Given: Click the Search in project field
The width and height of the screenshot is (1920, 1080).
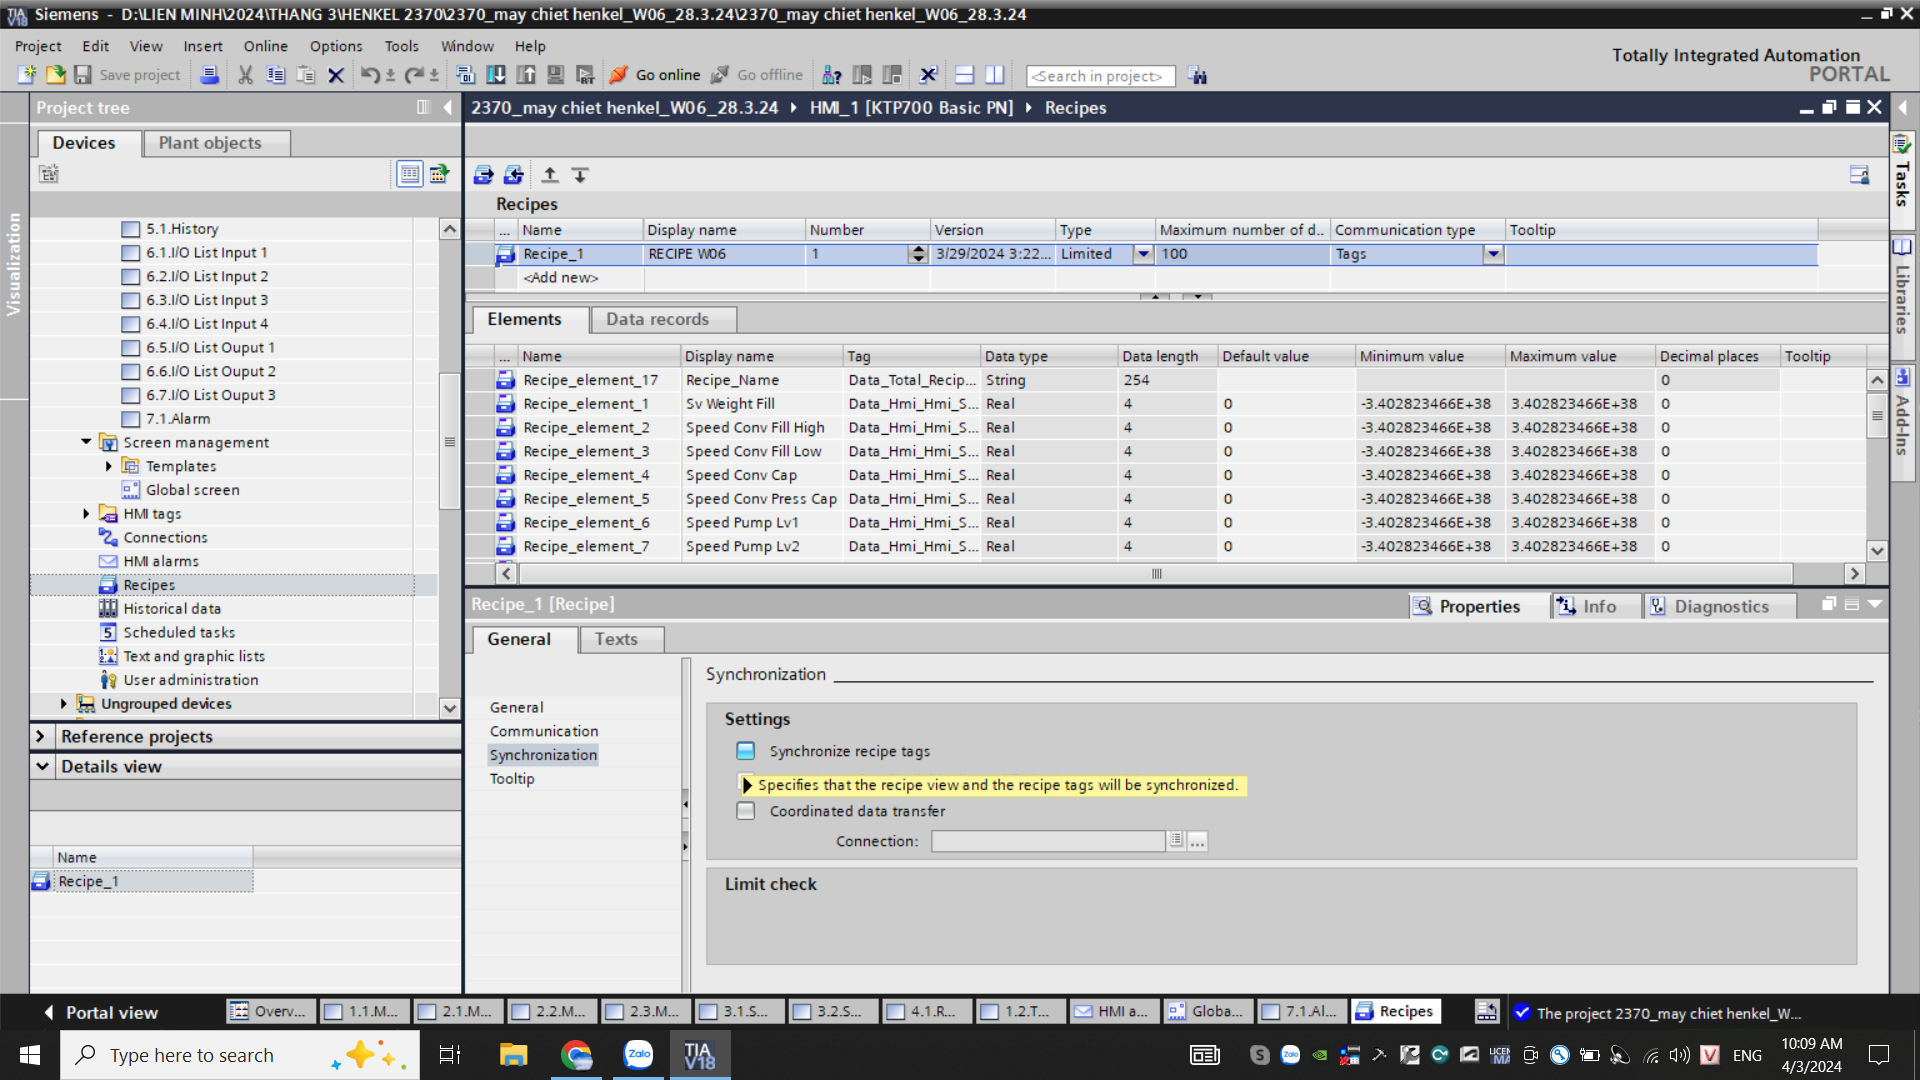Looking at the screenshot, I should 1099,76.
